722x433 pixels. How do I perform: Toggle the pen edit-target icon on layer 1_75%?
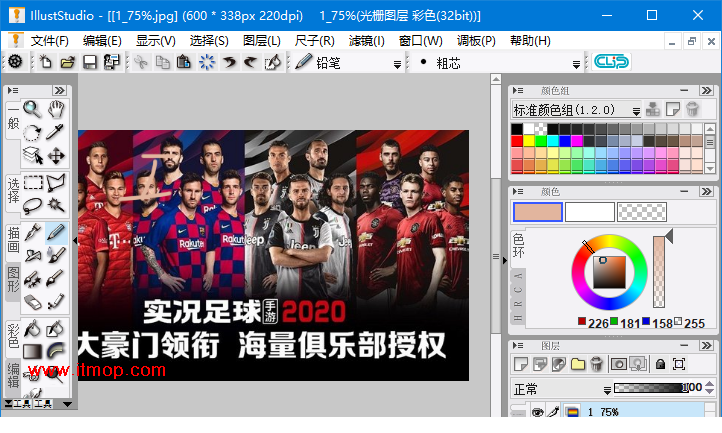coord(553,412)
